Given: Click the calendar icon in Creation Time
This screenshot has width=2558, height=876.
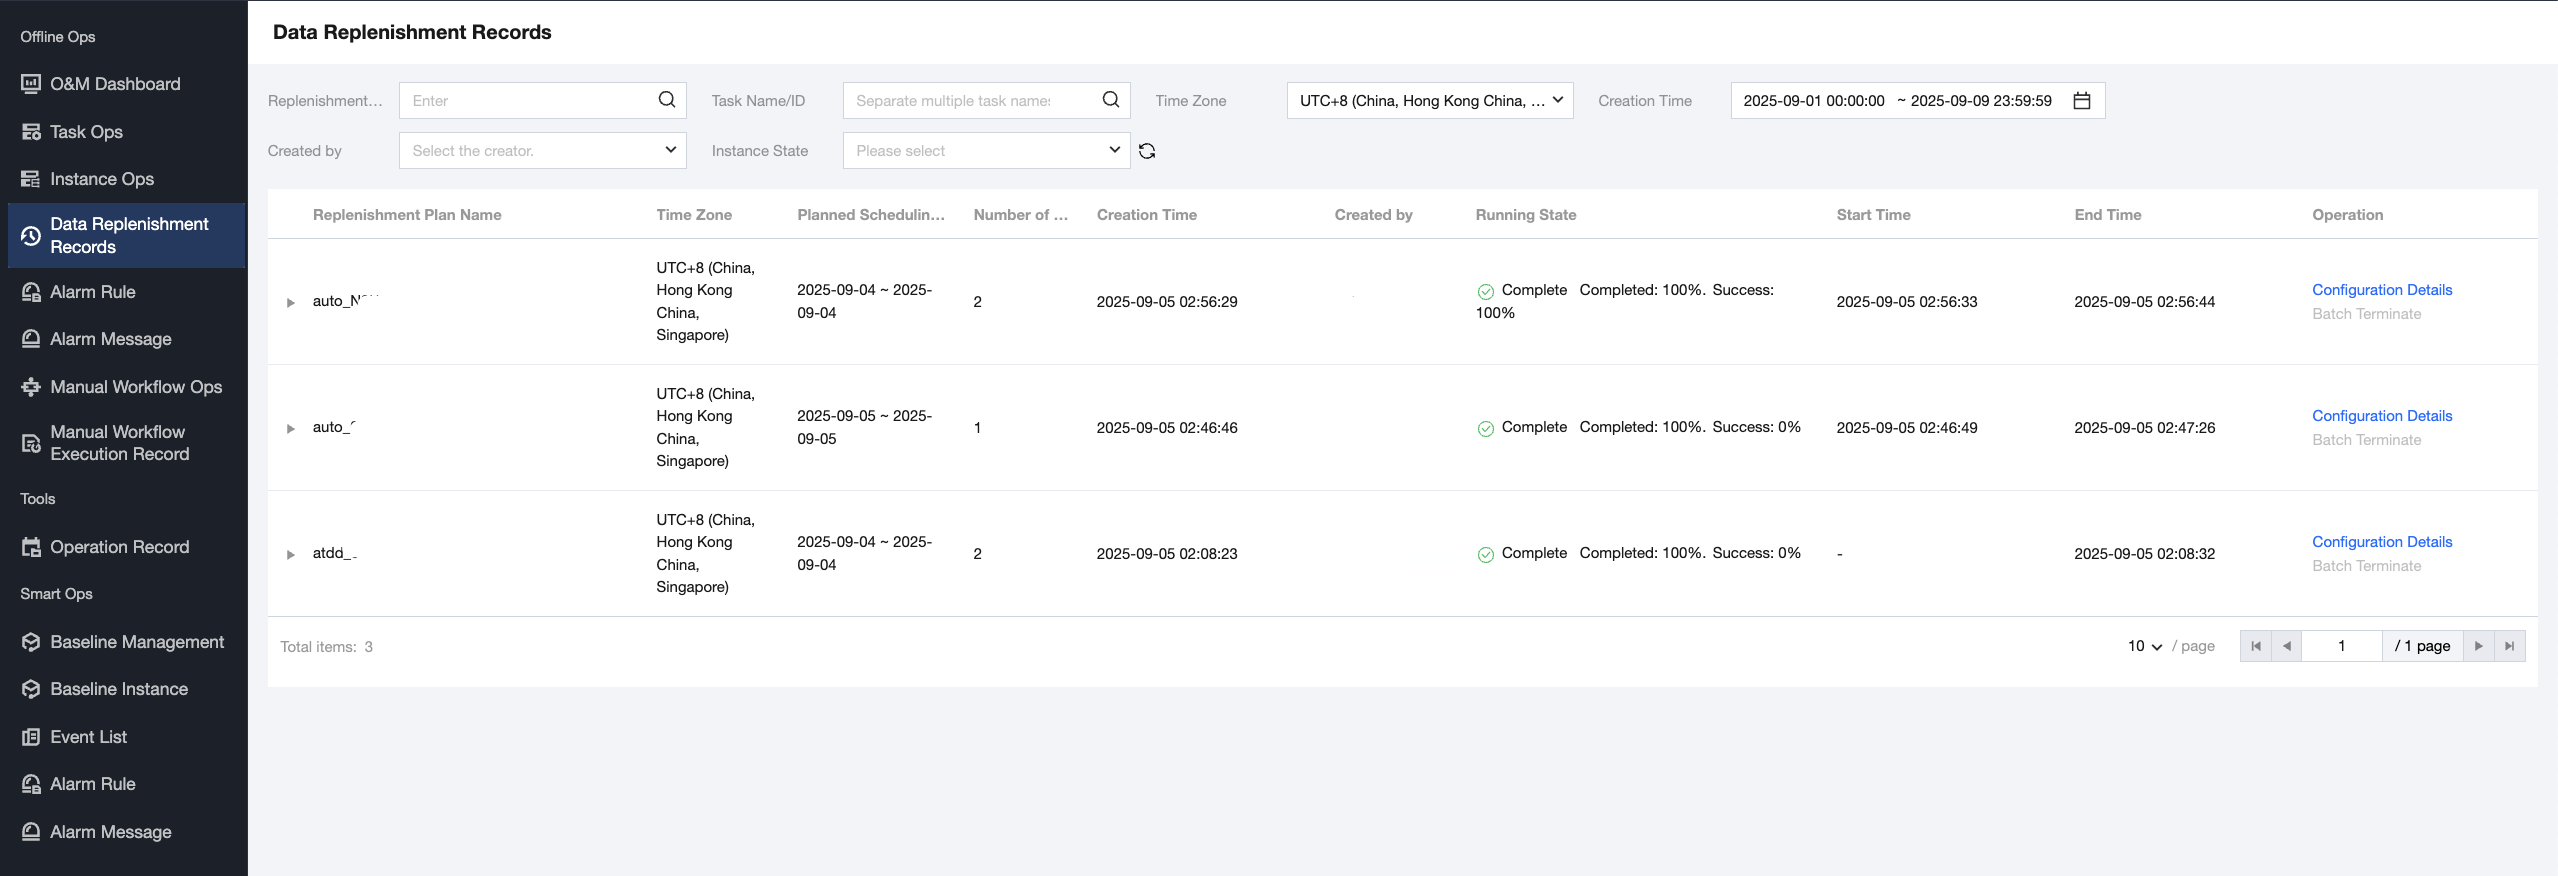Looking at the screenshot, I should (x=2082, y=101).
